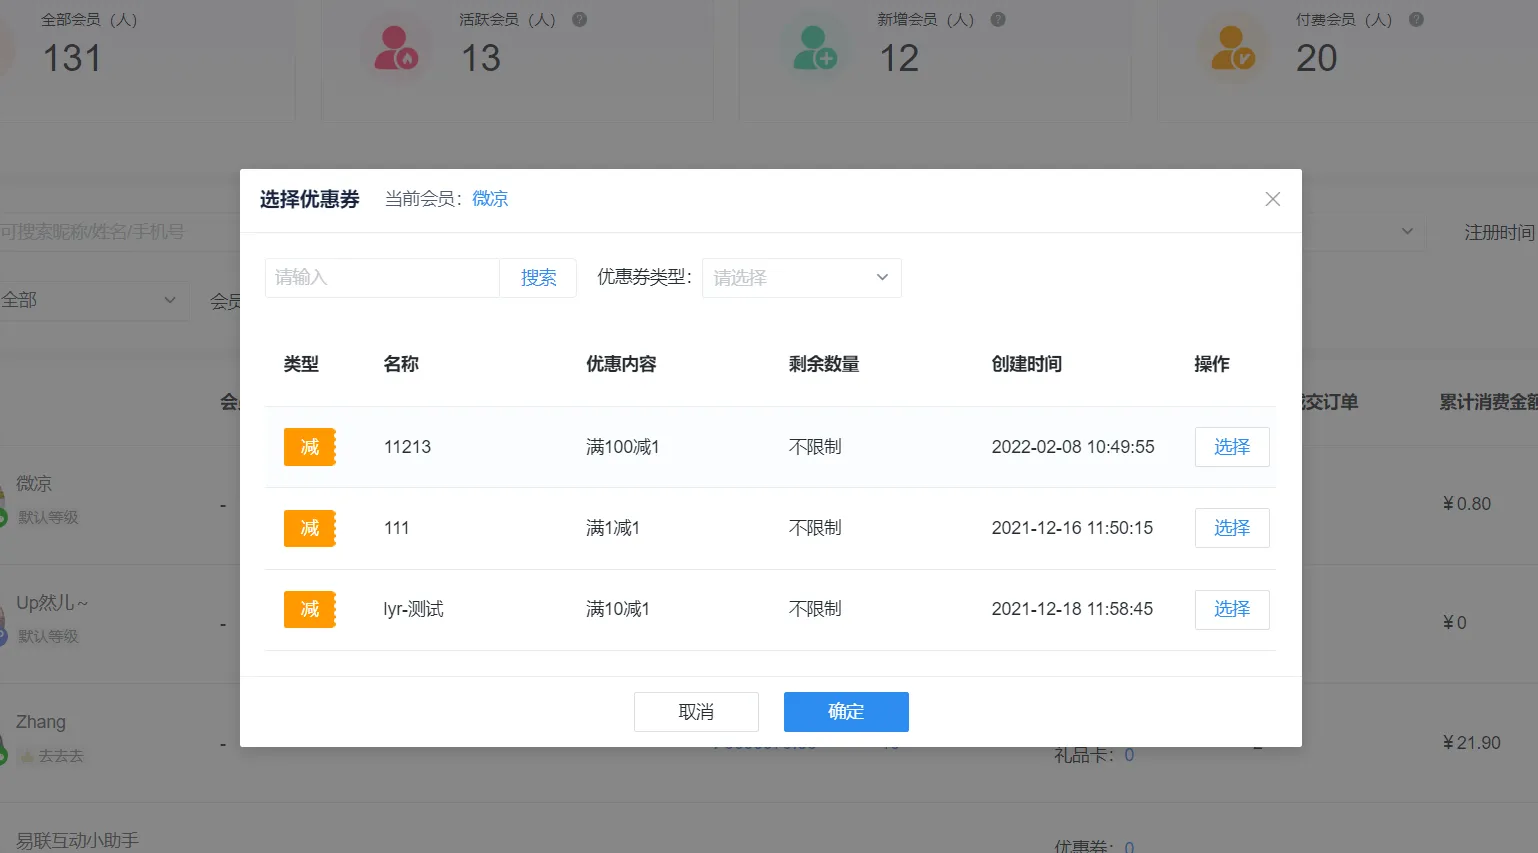
Task: Click the 搜索 search button
Action: [538, 278]
